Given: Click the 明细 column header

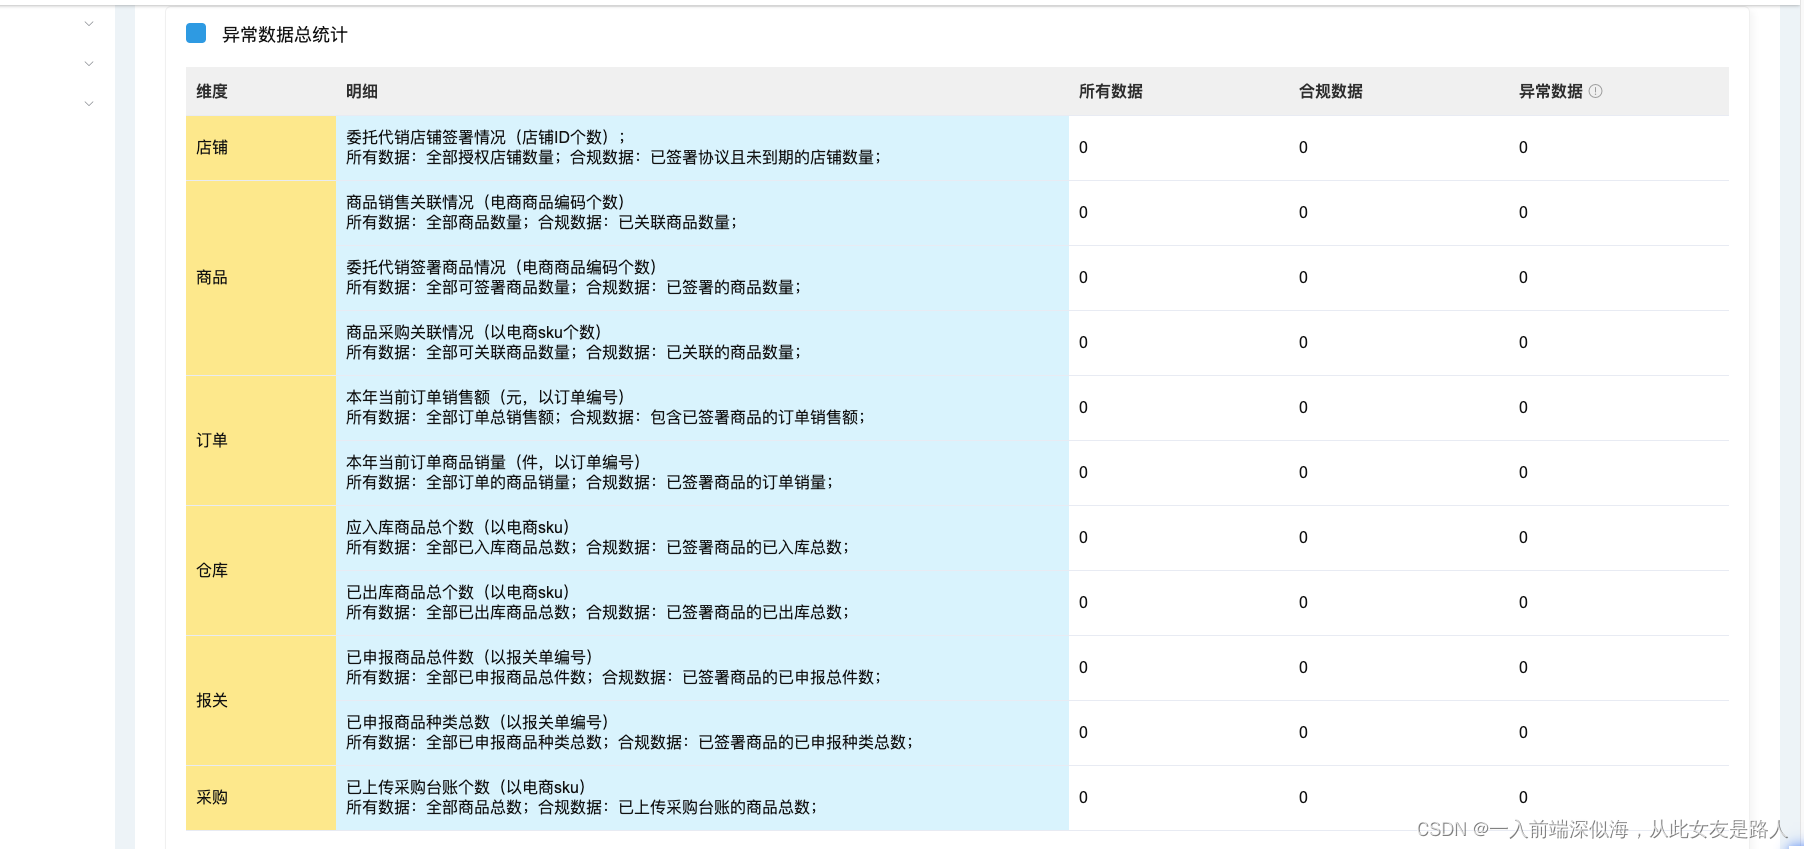Looking at the screenshot, I should coord(362,91).
